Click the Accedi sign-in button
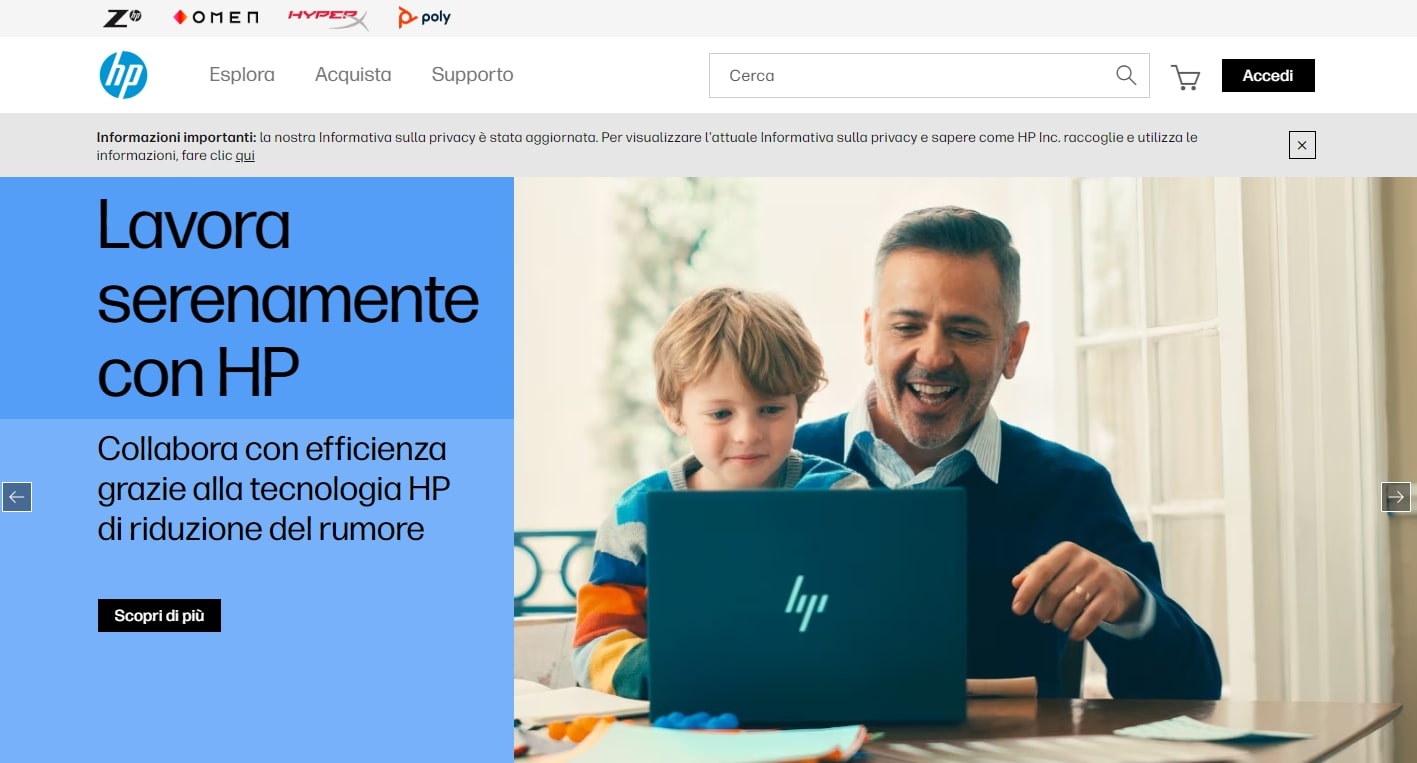Viewport: 1417px width, 763px height. (1268, 75)
